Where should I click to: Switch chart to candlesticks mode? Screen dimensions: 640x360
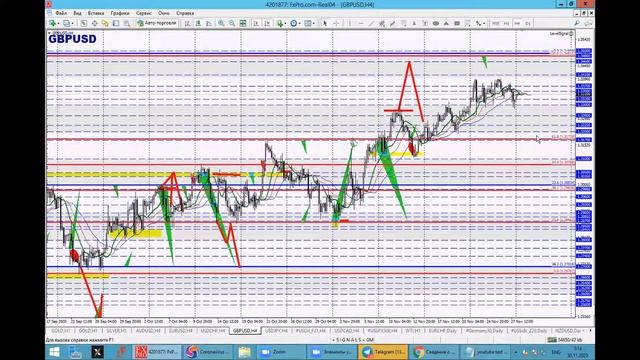[x=198, y=23]
